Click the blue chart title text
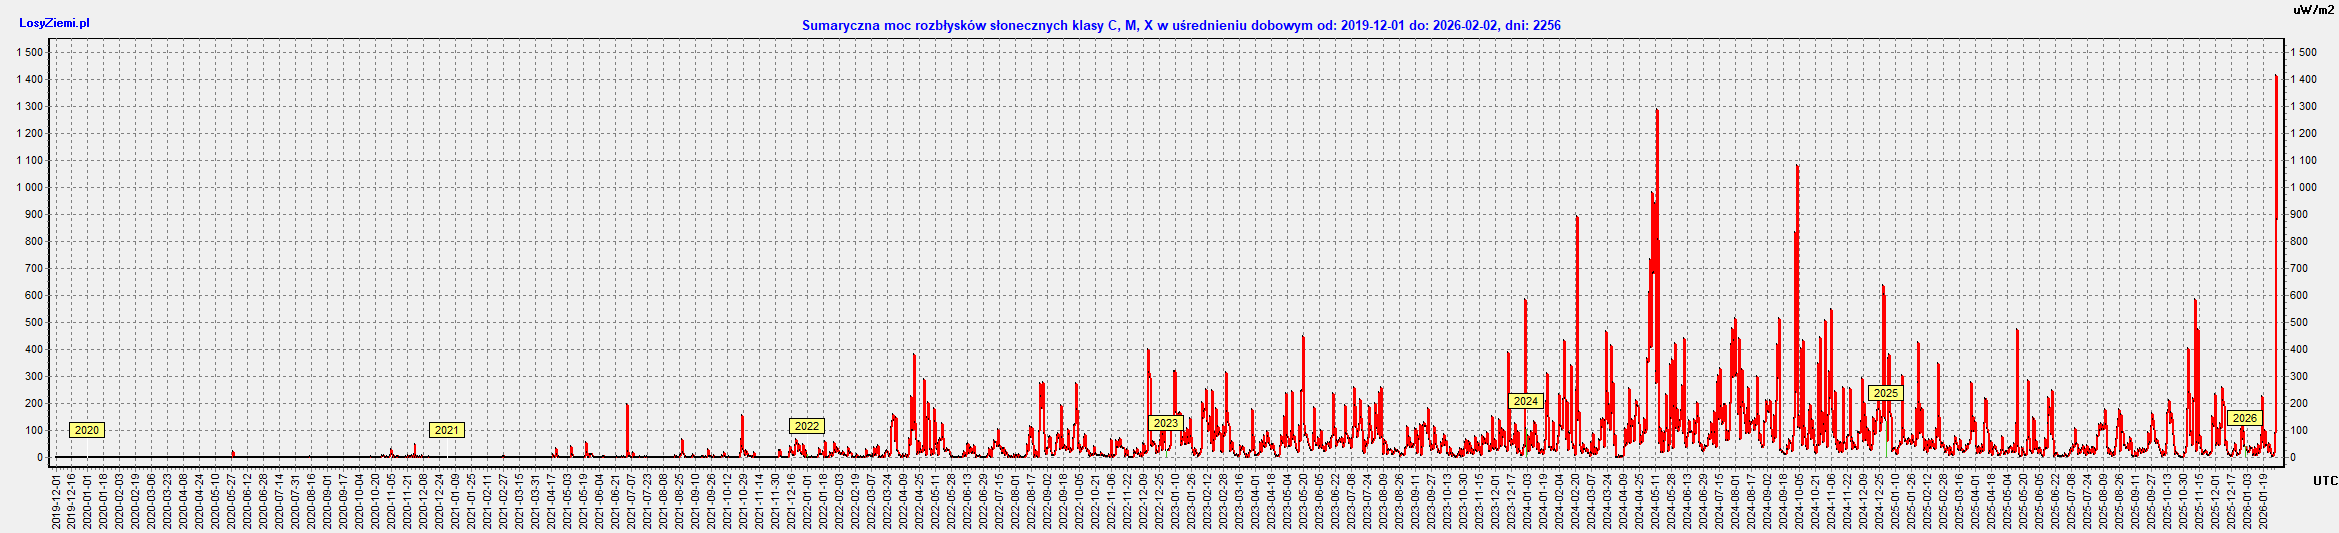The width and height of the screenshot is (2339, 533). [x=1181, y=25]
